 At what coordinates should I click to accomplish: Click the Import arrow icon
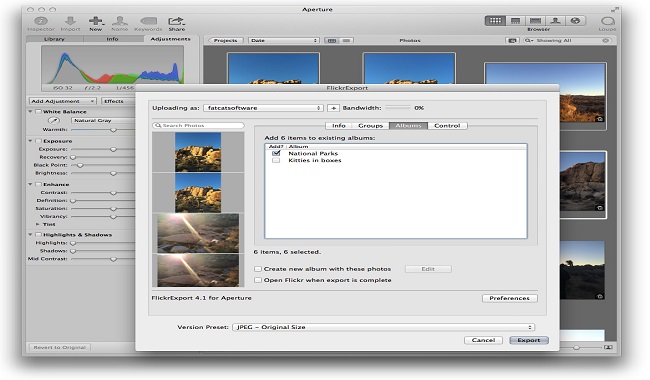70,21
